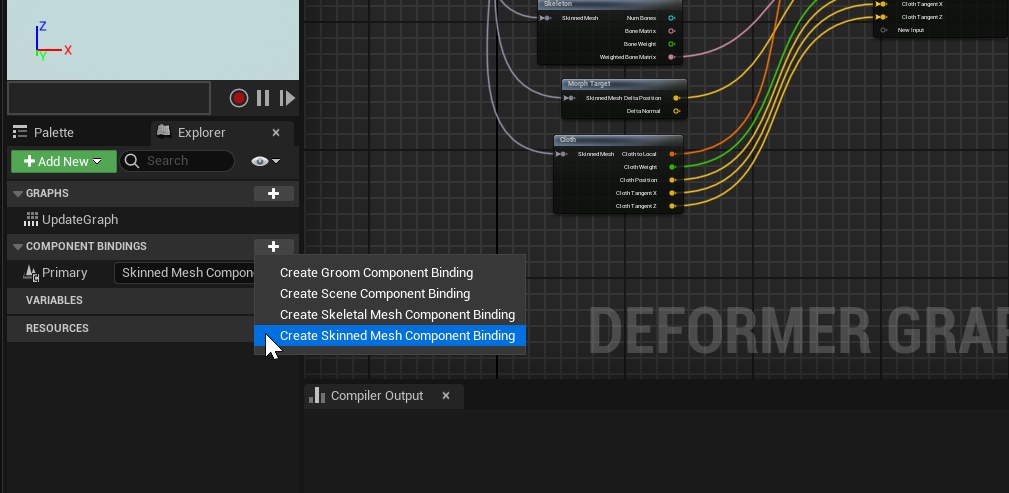Image resolution: width=1009 pixels, height=493 pixels.
Task: Open the Compiler Output tab
Action: (x=376, y=396)
